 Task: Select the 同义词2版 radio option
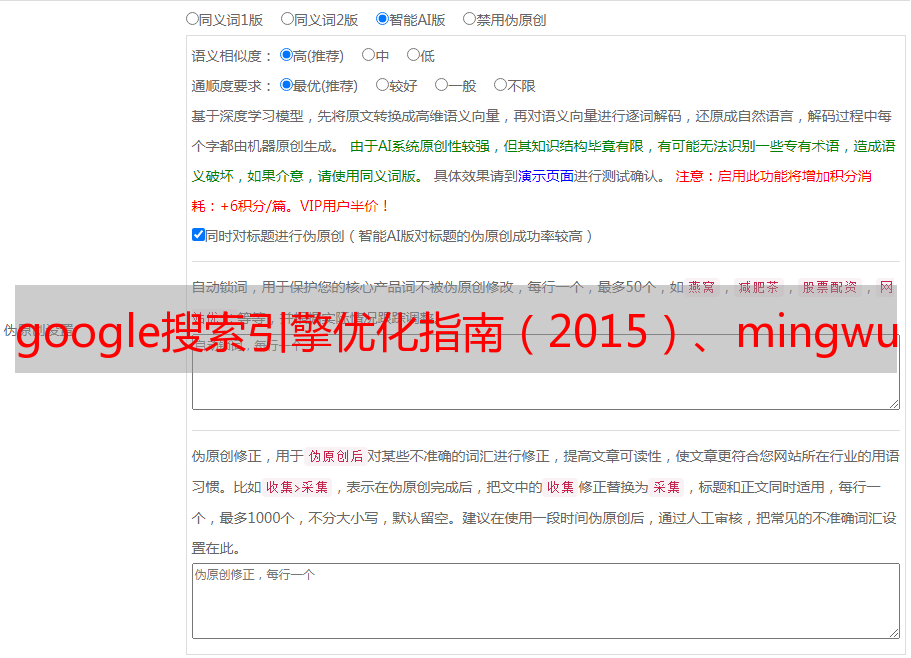pos(287,19)
